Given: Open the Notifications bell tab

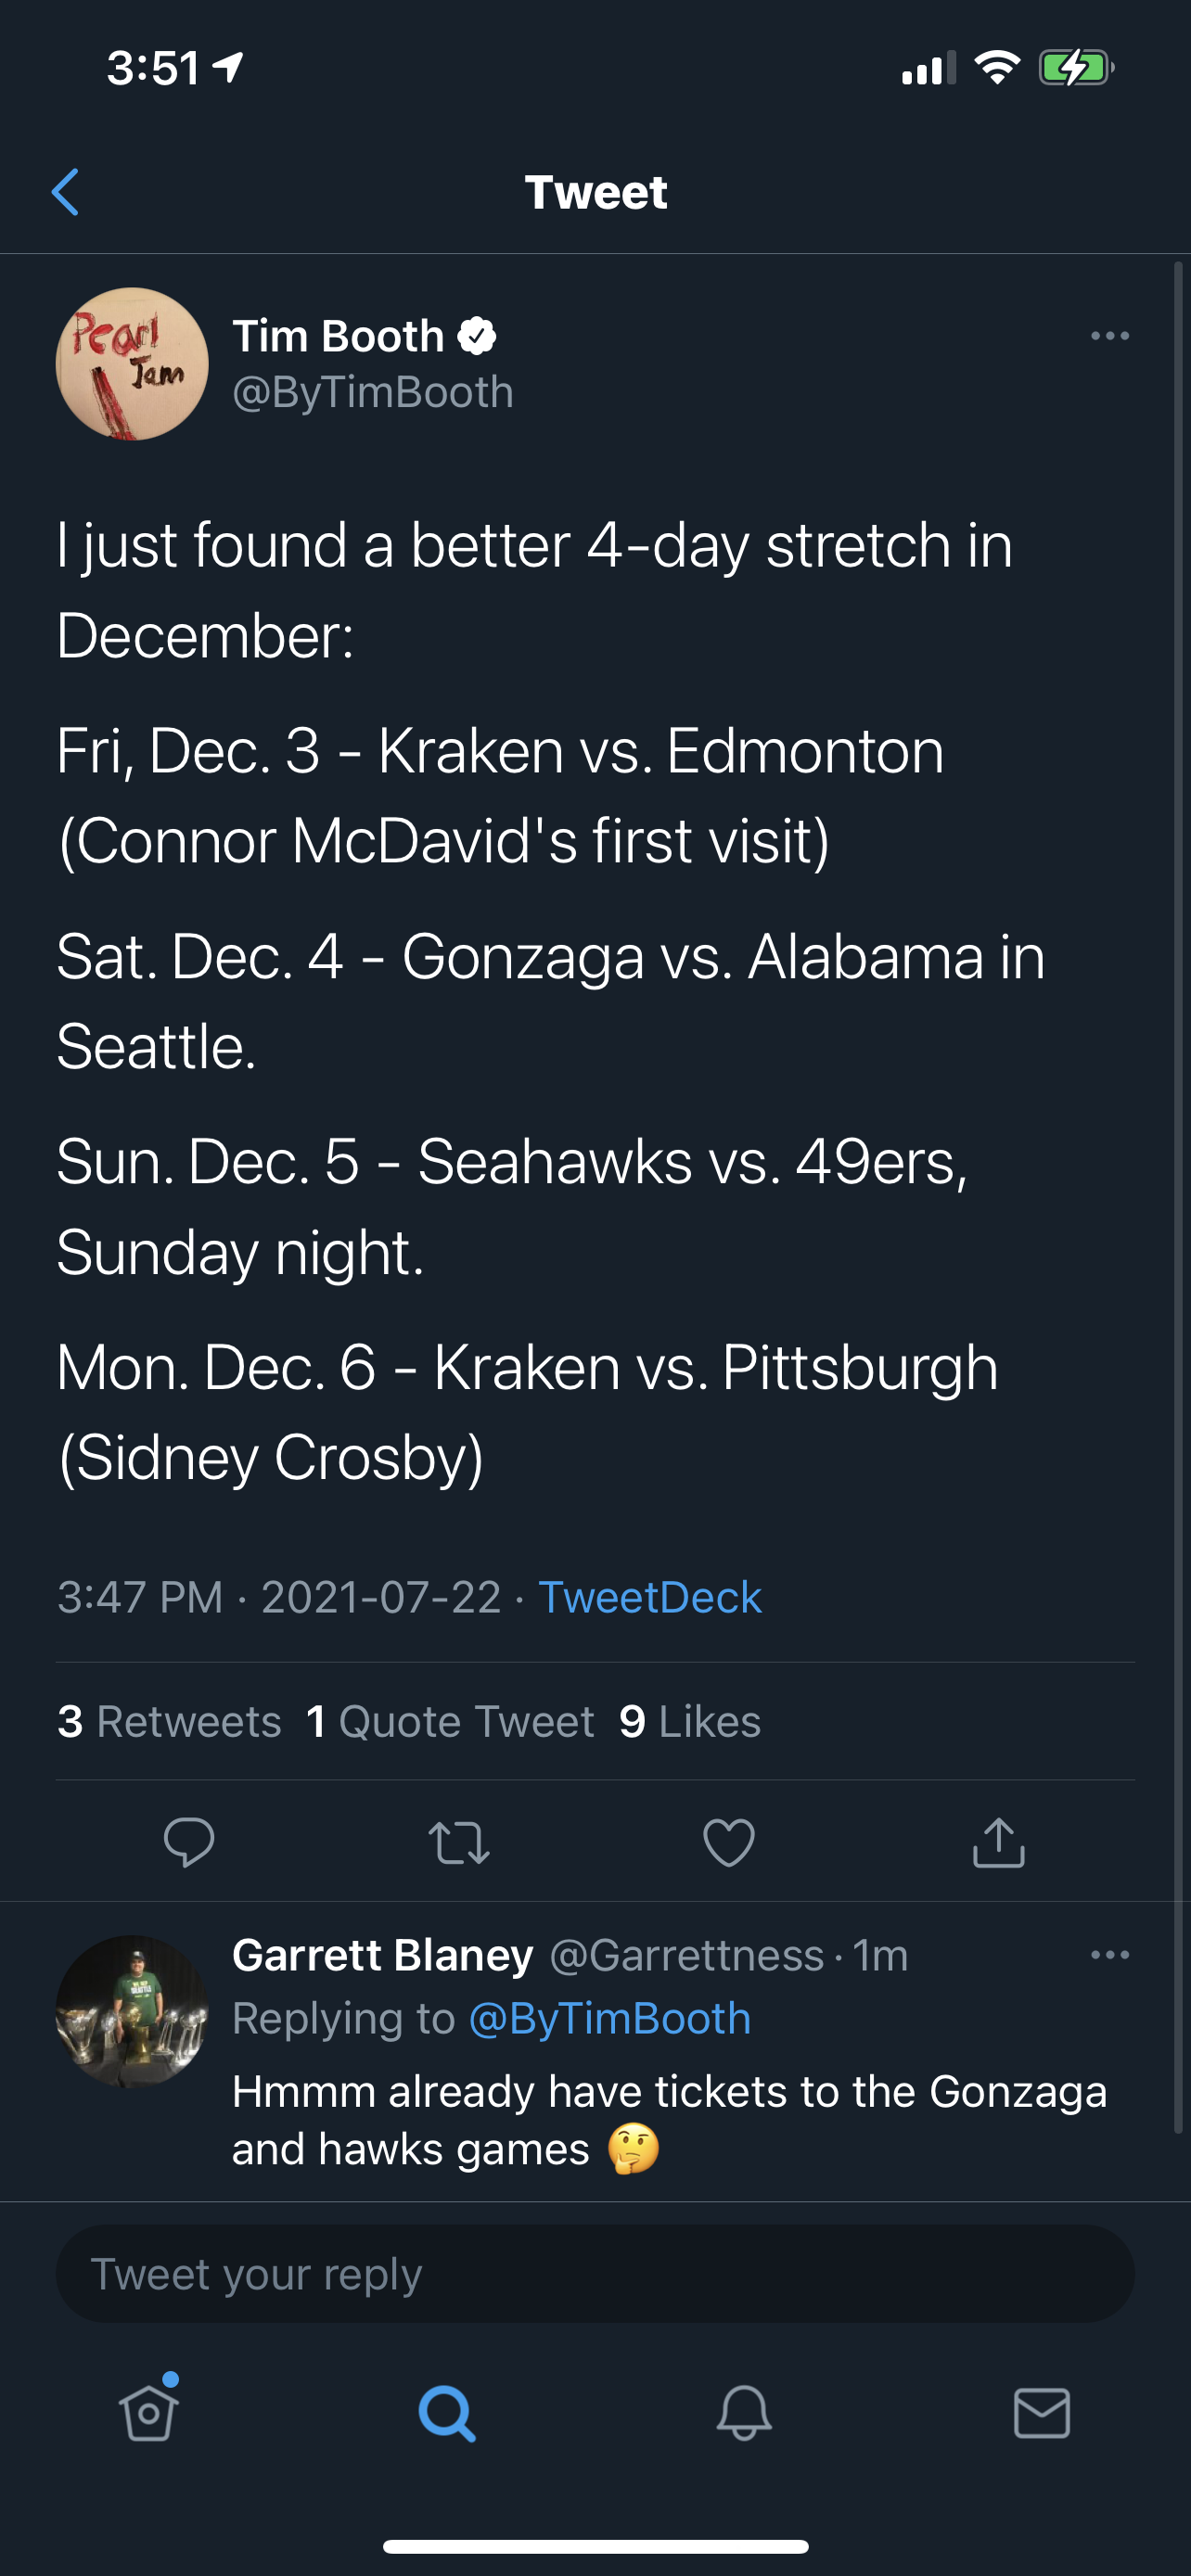Looking at the screenshot, I should tap(744, 2413).
